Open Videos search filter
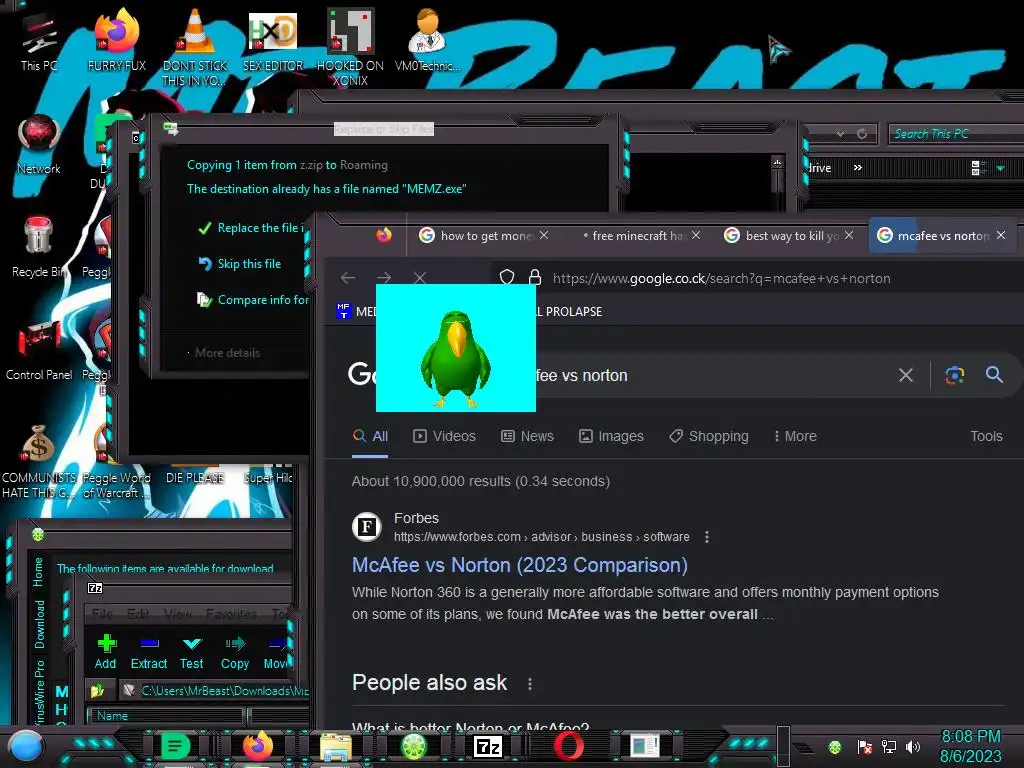This screenshot has width=1024, height=768. click(x=444, y=436)
